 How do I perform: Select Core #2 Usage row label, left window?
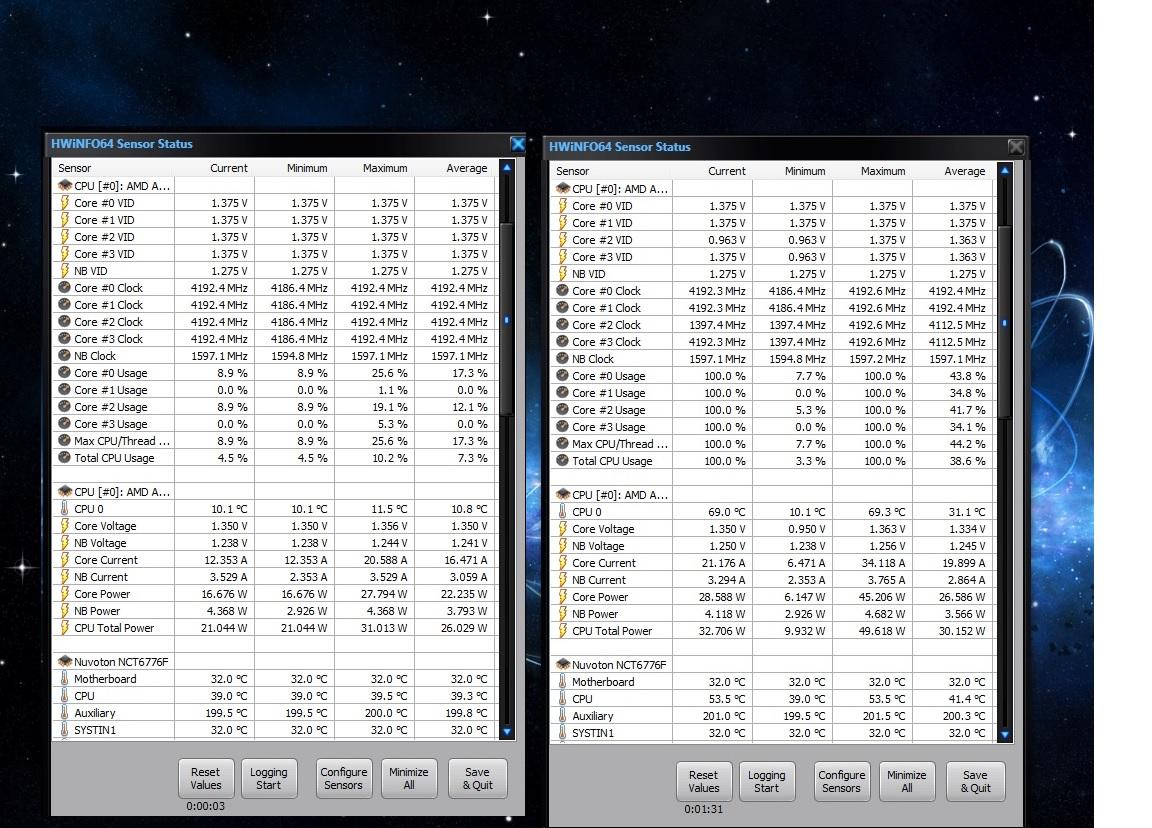point(110,407)
